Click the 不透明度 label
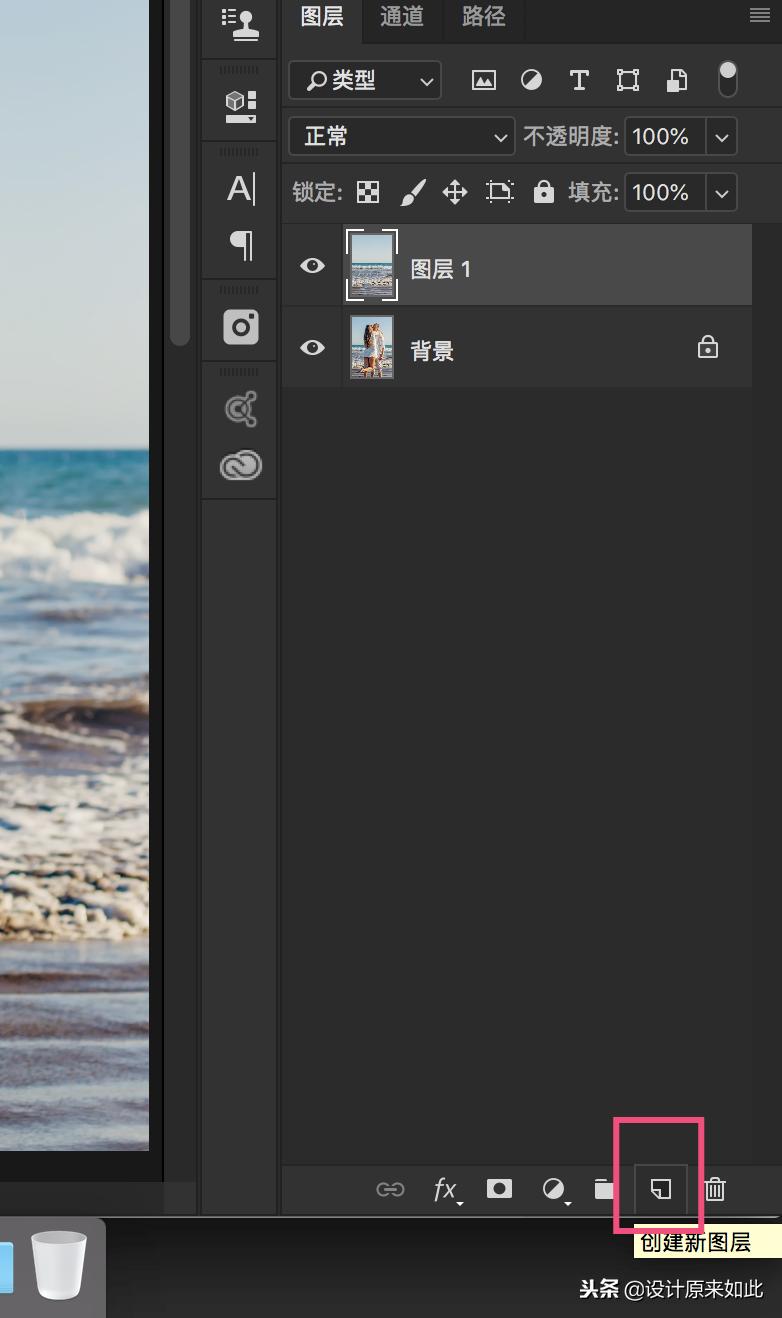The width and height of the screenshot is (782, 1318). (571, 137)
